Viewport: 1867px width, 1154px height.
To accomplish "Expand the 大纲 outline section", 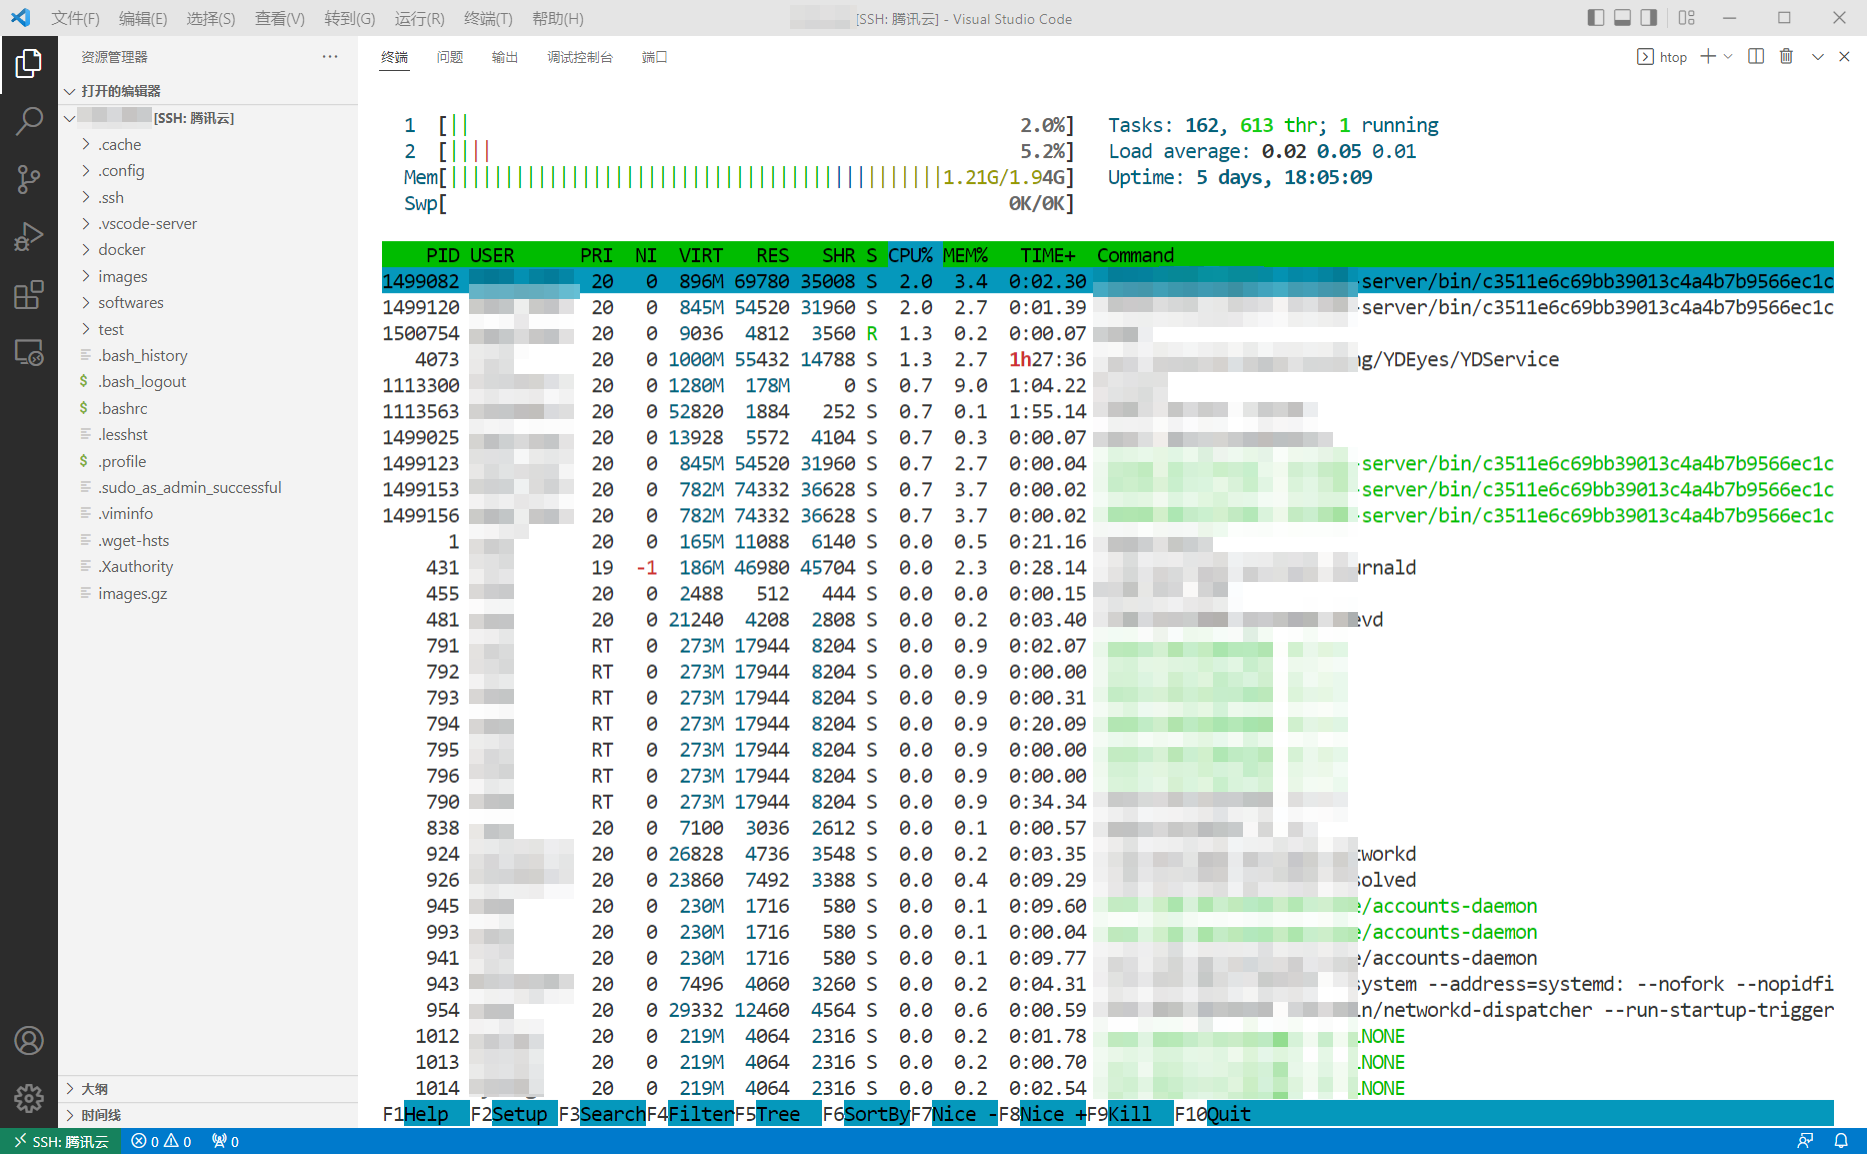I will (x=208, y=1089).
